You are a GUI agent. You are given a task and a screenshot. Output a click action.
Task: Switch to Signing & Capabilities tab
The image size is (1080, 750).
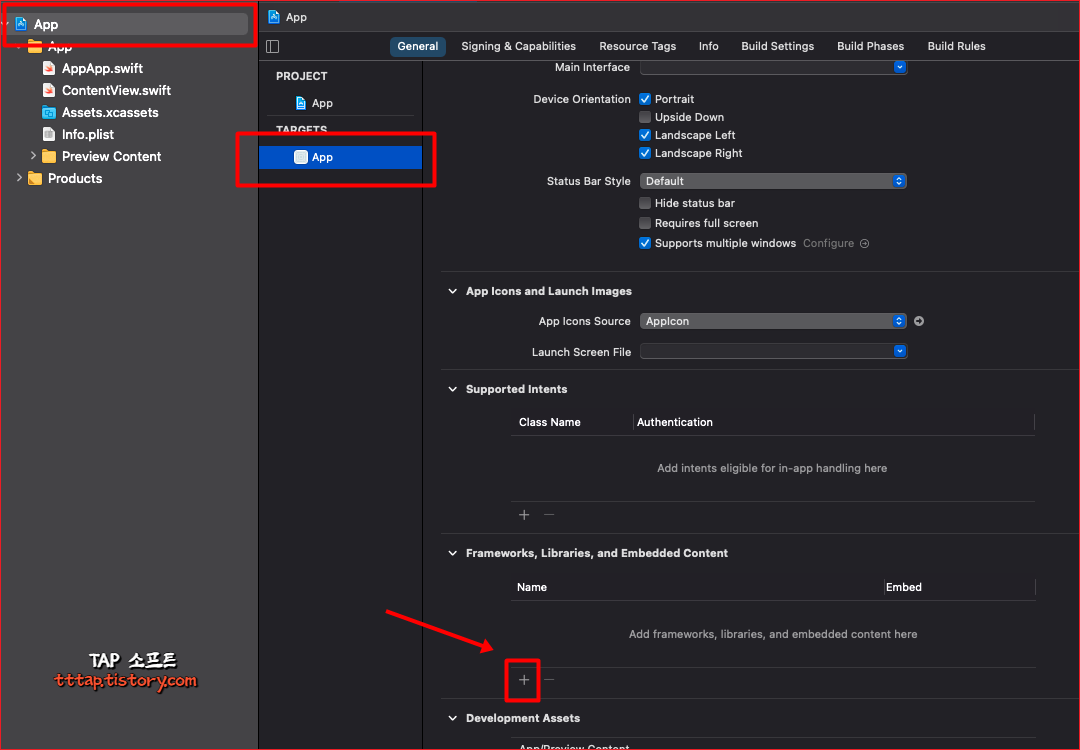click(519, 46)
